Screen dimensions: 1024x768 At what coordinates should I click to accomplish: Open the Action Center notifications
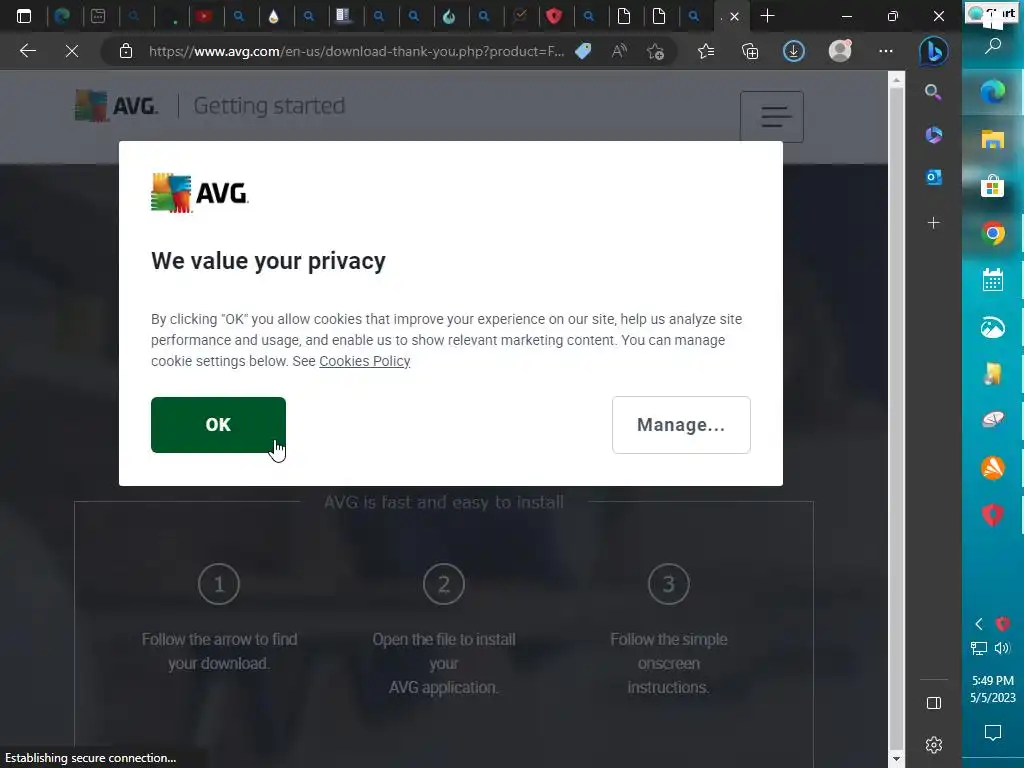tap(993, 733)
